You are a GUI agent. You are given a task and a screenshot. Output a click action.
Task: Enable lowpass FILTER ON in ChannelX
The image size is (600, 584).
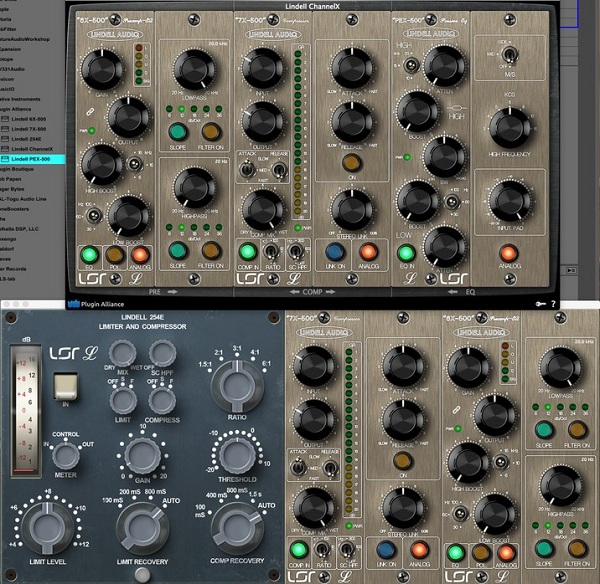[x=210, y=132]
